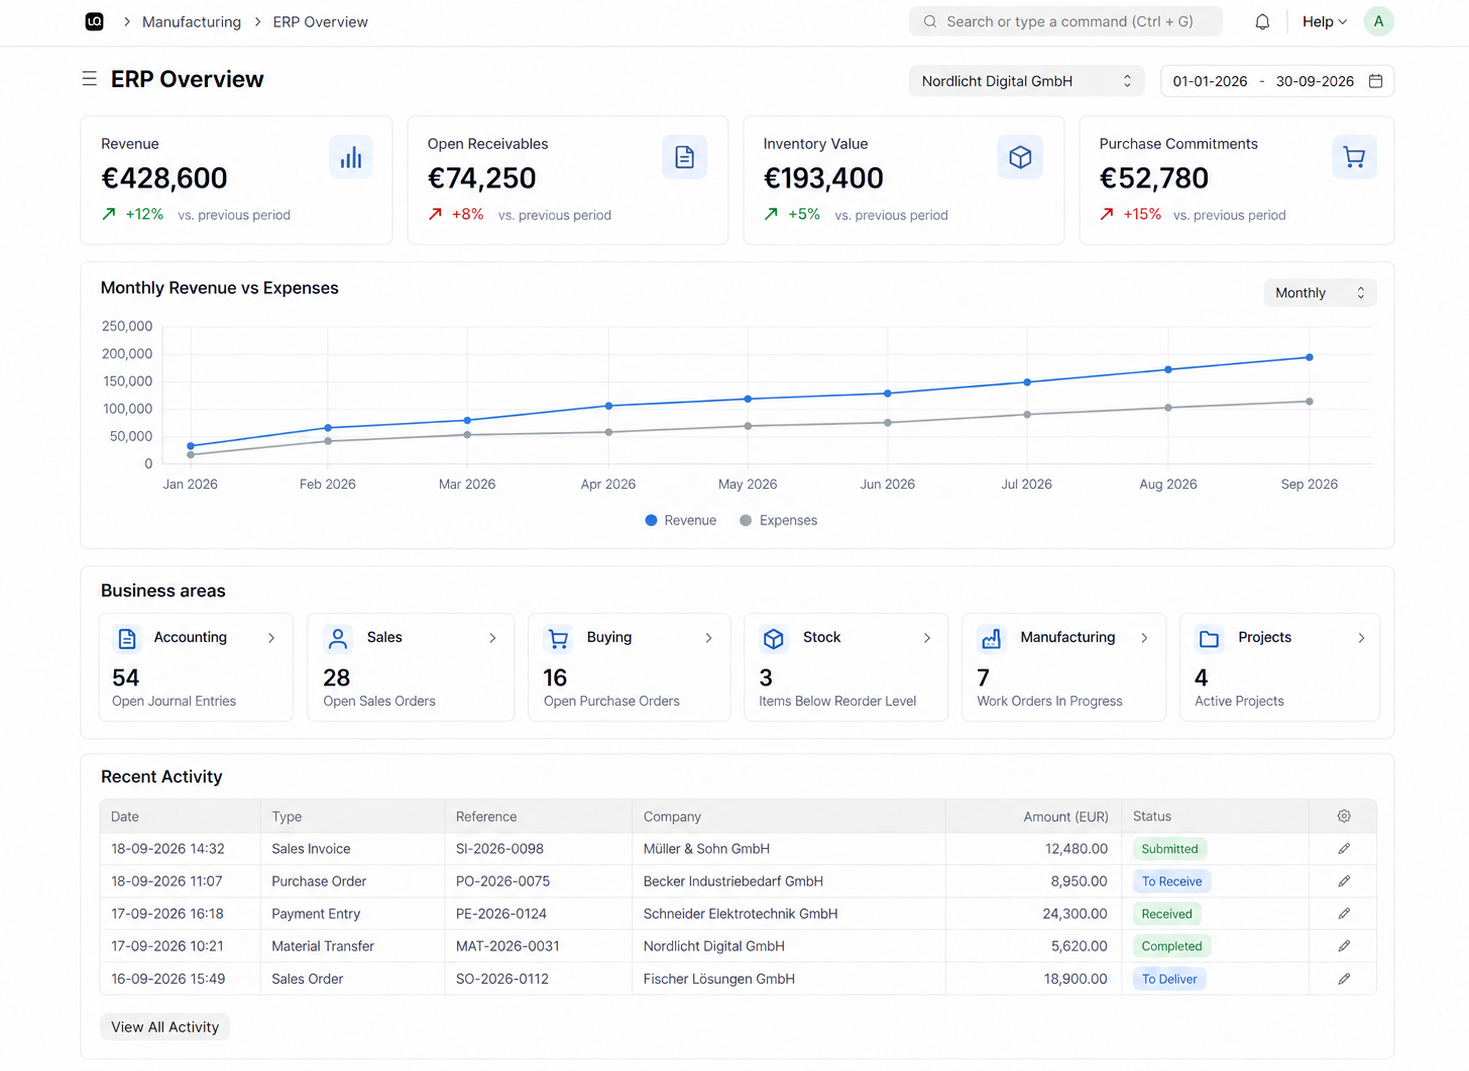Edit the PO-2026-0075 row

click(x=1344, y=881)
